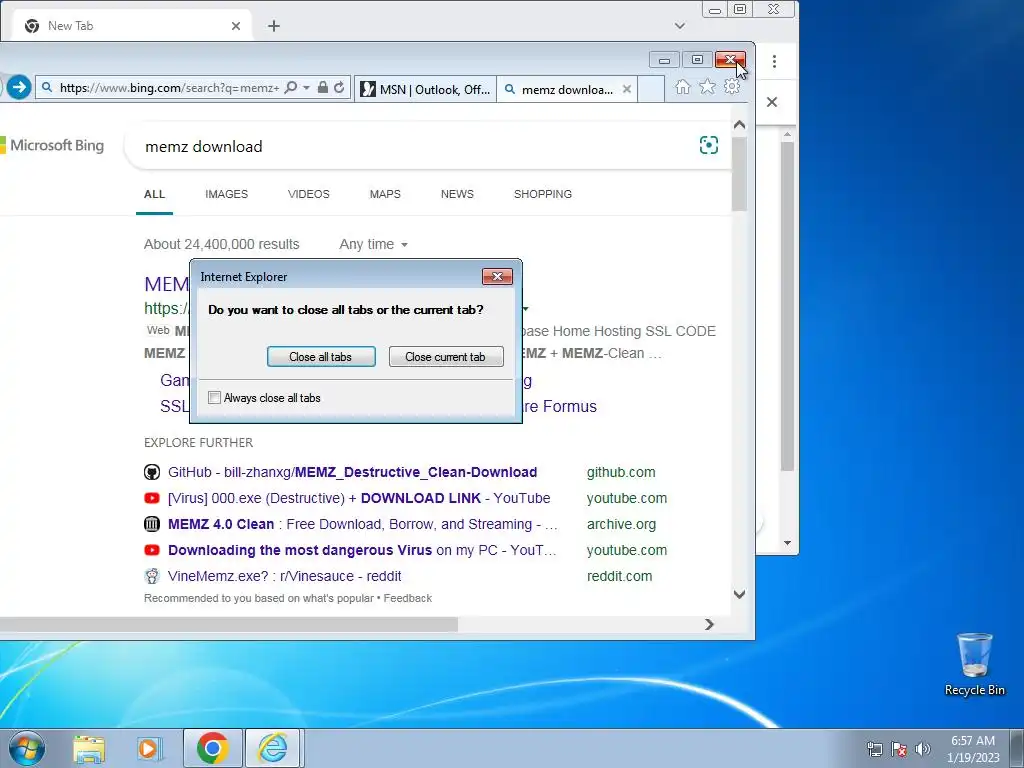Click the YouTube icon beside the 000.exe result

152,498
